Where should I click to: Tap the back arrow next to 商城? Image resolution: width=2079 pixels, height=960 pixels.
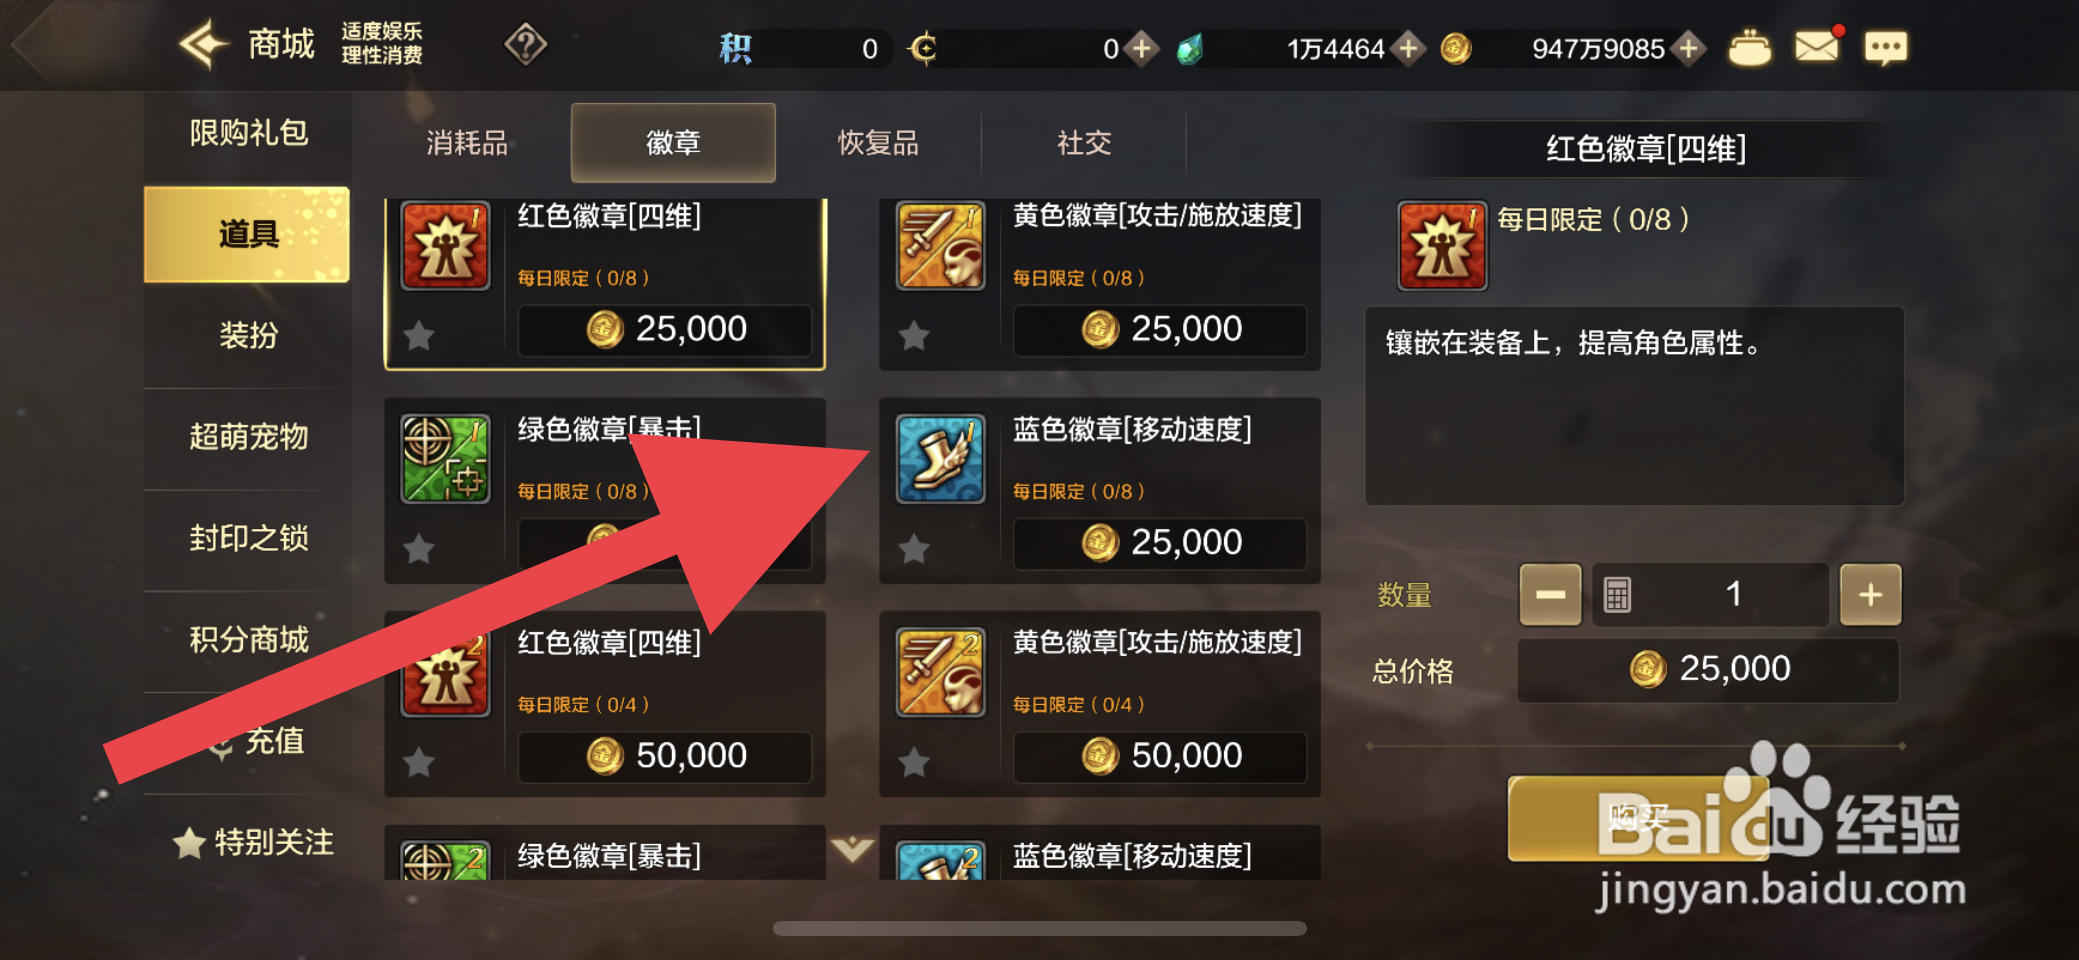tap(204, 44)
